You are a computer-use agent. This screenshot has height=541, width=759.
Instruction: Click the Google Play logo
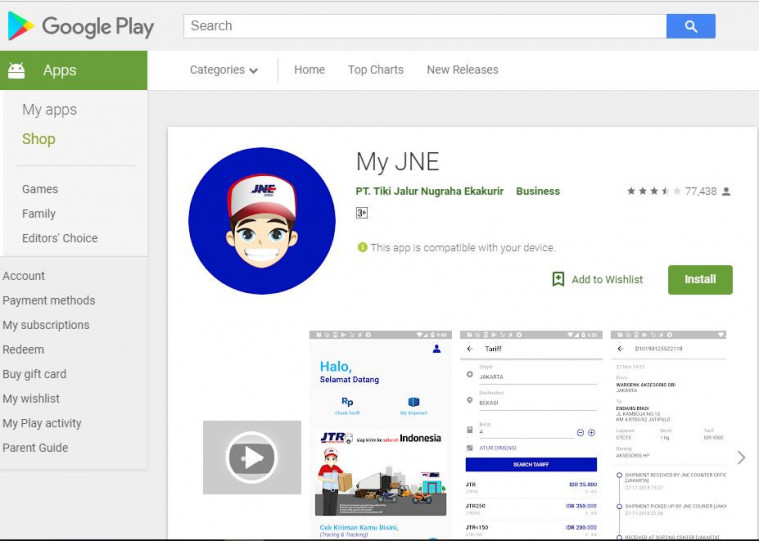pos(81,27)
